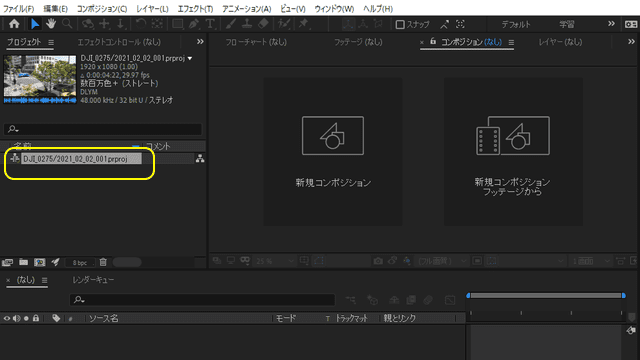Select the Orbit camera tool
The image size is (640, 360).
tap(88, 24)
